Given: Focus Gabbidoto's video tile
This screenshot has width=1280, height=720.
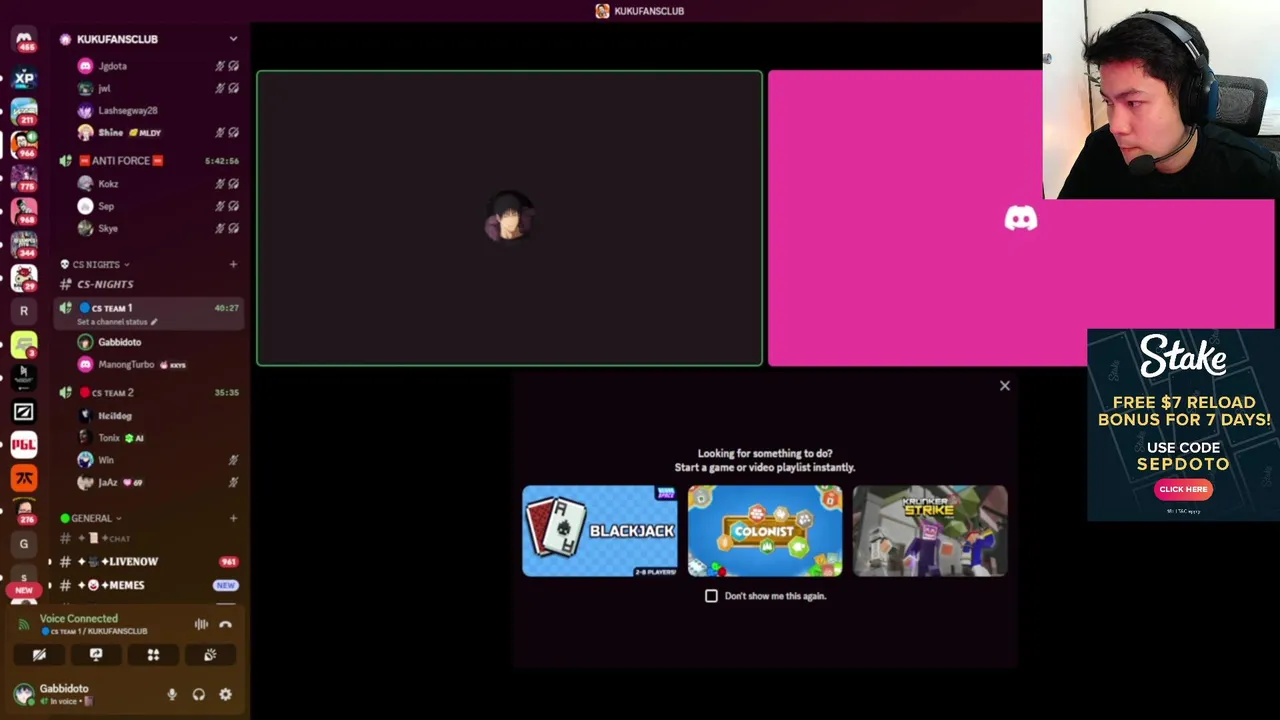Looking at the screenshot, I should click(509, 218).
